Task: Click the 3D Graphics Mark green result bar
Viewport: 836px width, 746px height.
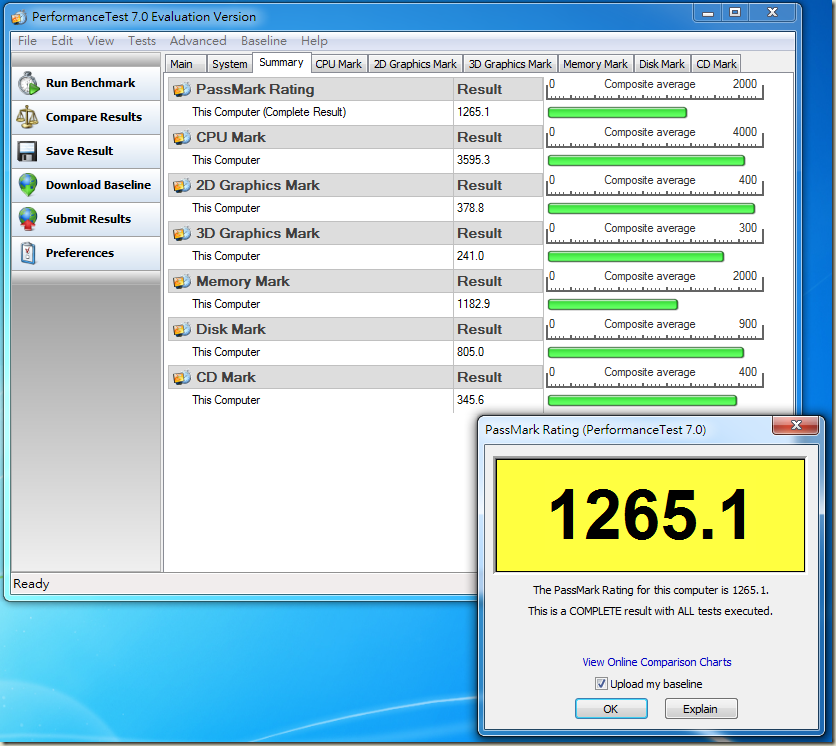Action: click(636, 256)
